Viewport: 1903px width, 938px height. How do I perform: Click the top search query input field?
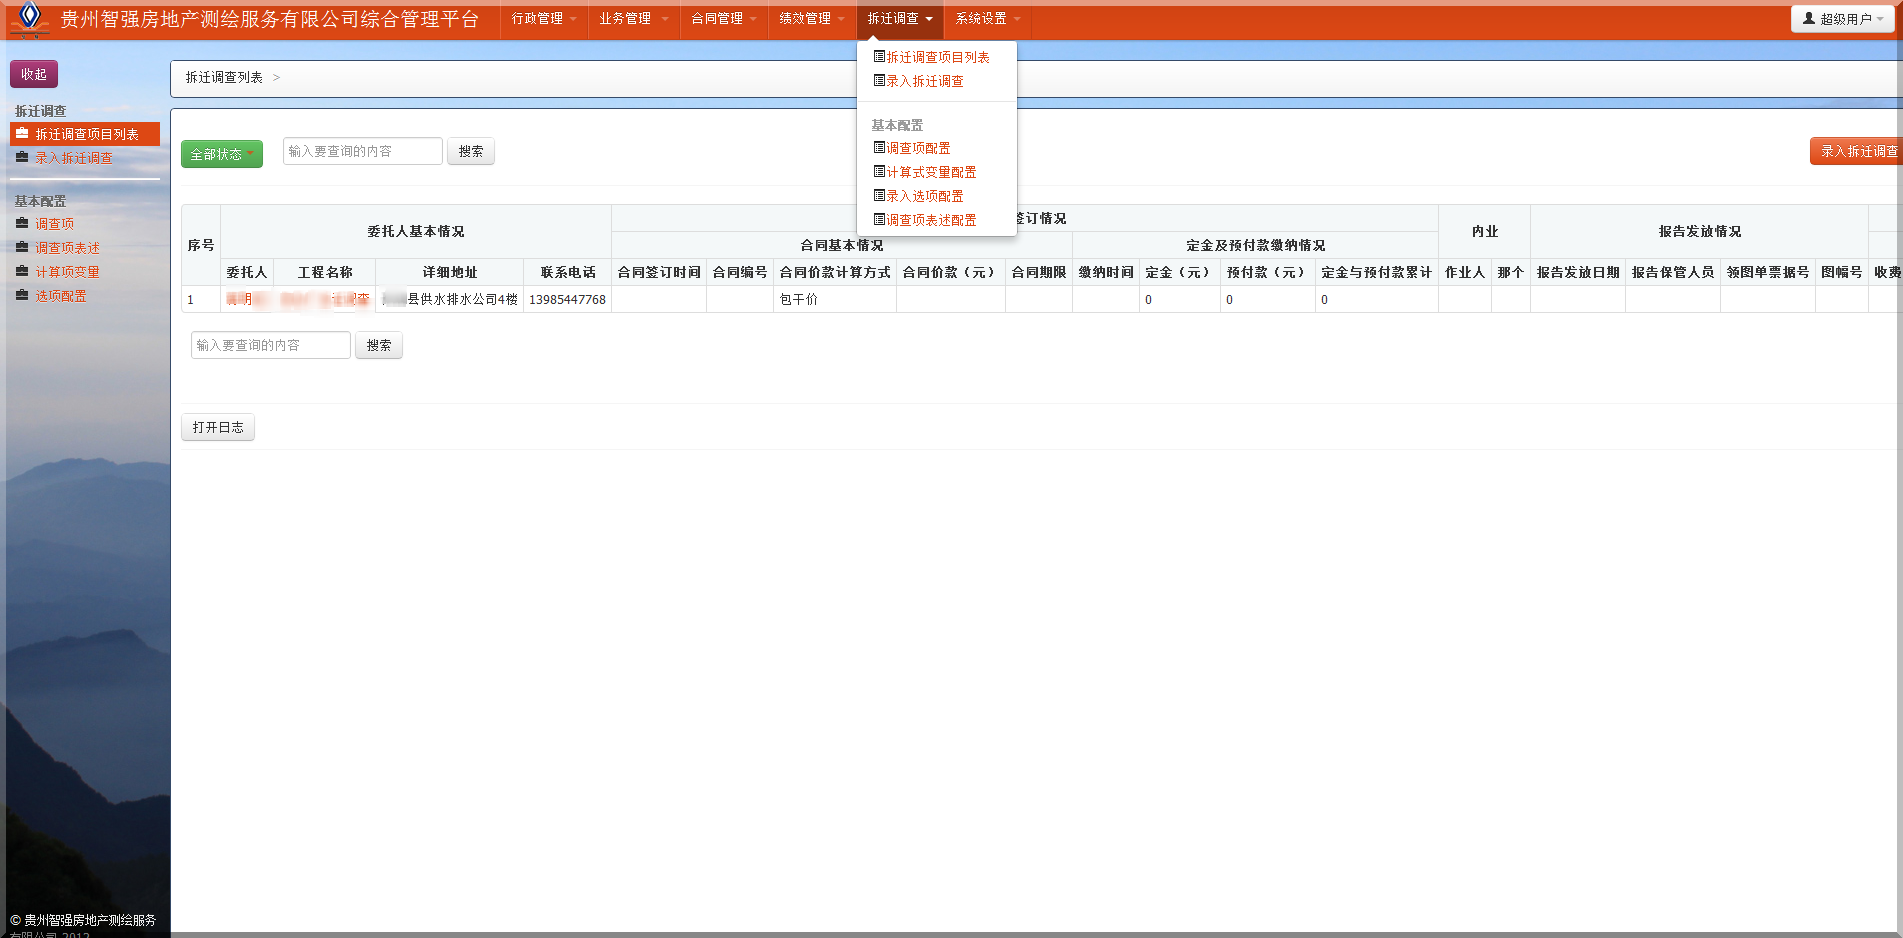tap(363, 151)
